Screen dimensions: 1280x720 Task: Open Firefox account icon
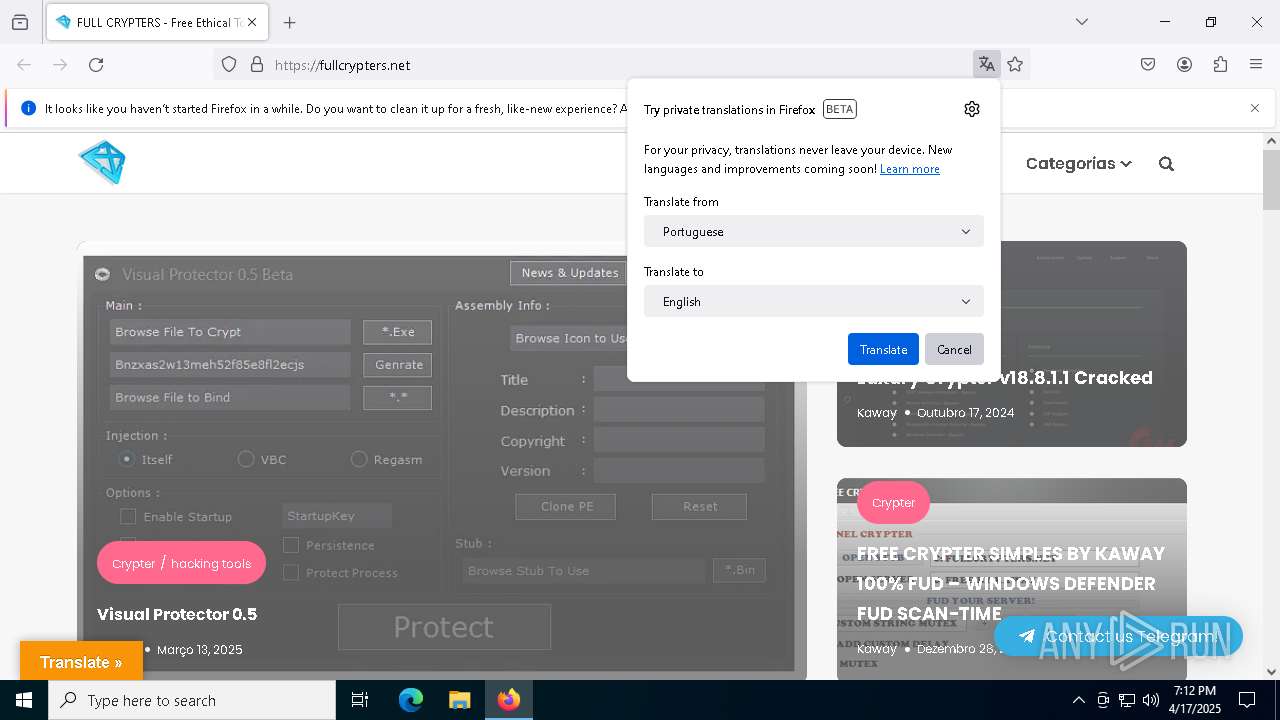point(1184,64)
